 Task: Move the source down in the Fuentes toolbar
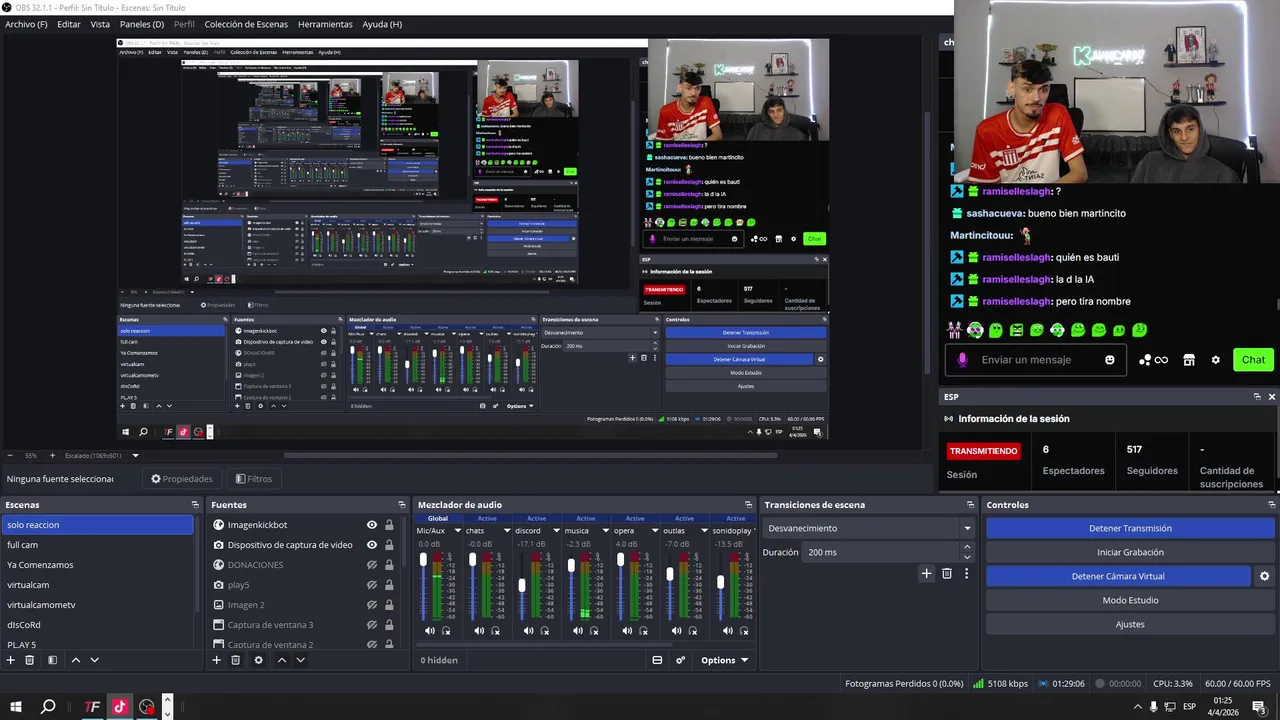tap(300, 660)
